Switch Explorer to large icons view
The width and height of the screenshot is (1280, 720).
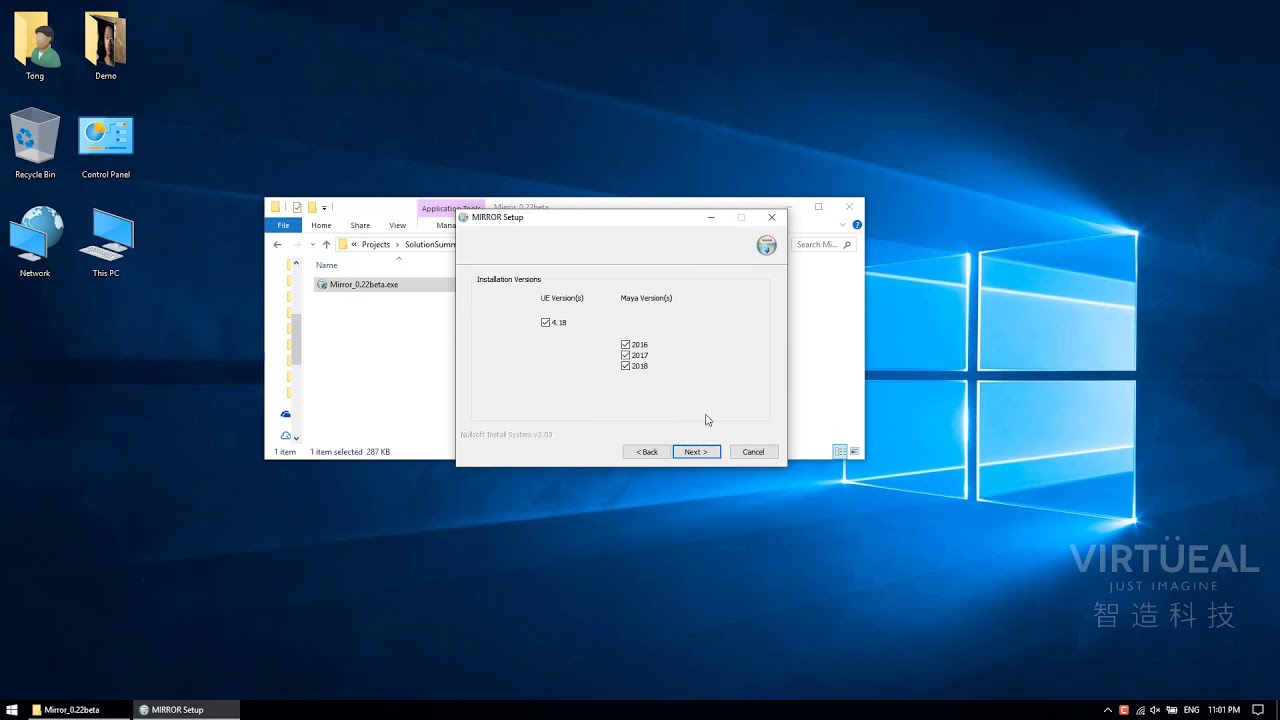point(854,452)
